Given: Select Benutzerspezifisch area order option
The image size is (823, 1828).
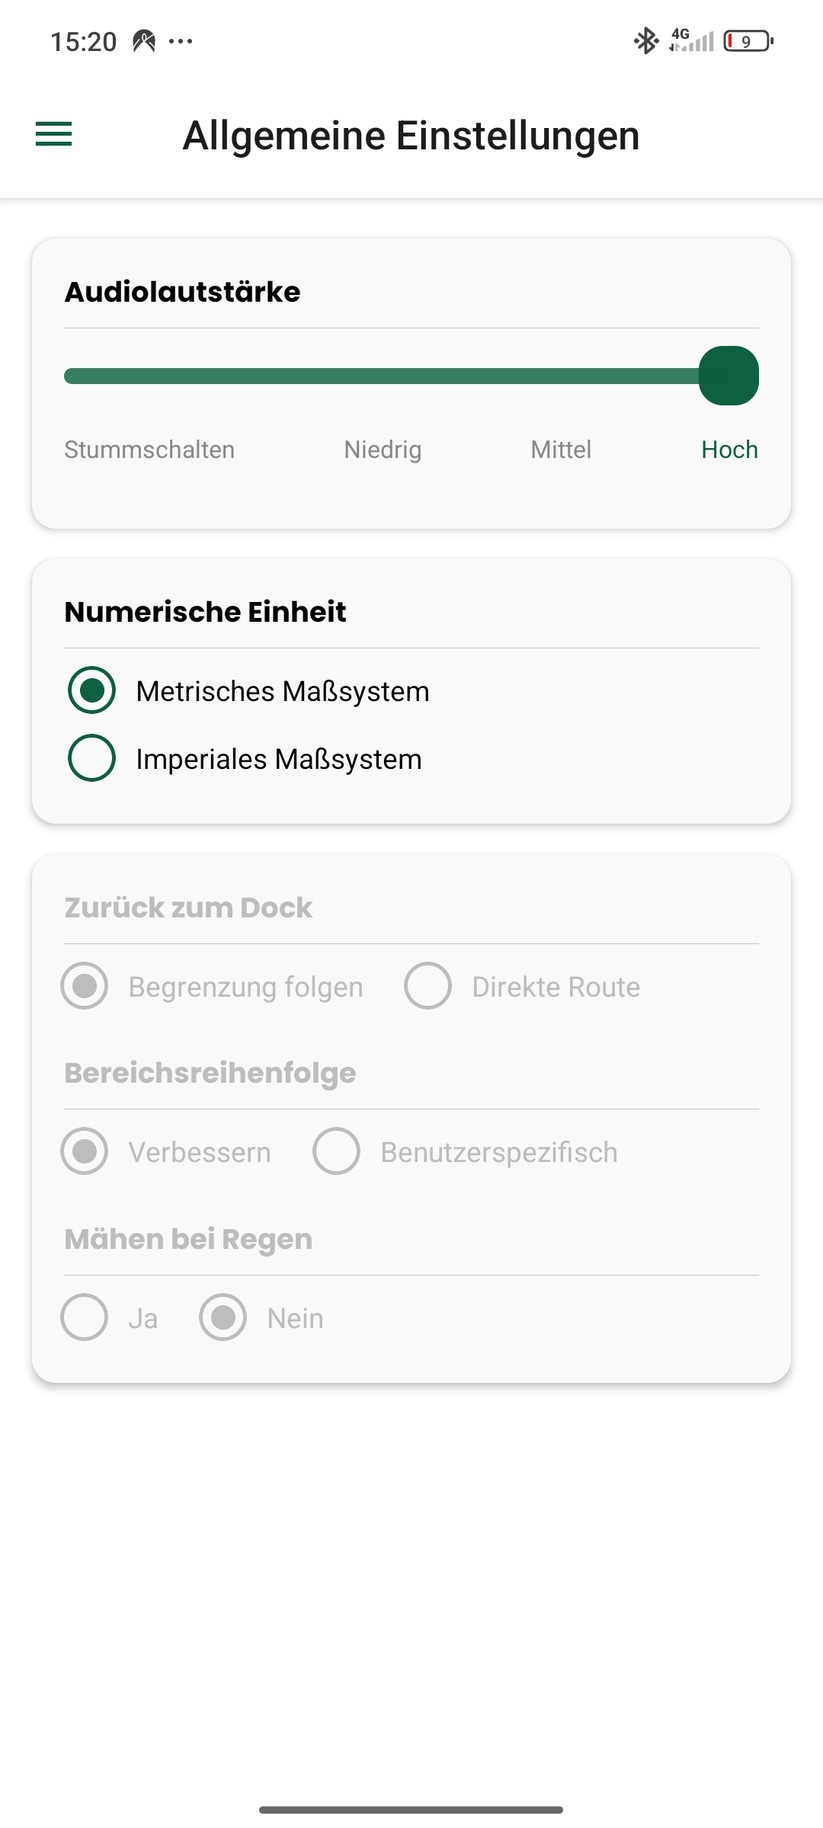Looking at the screenshot, I should [337, 1152].
